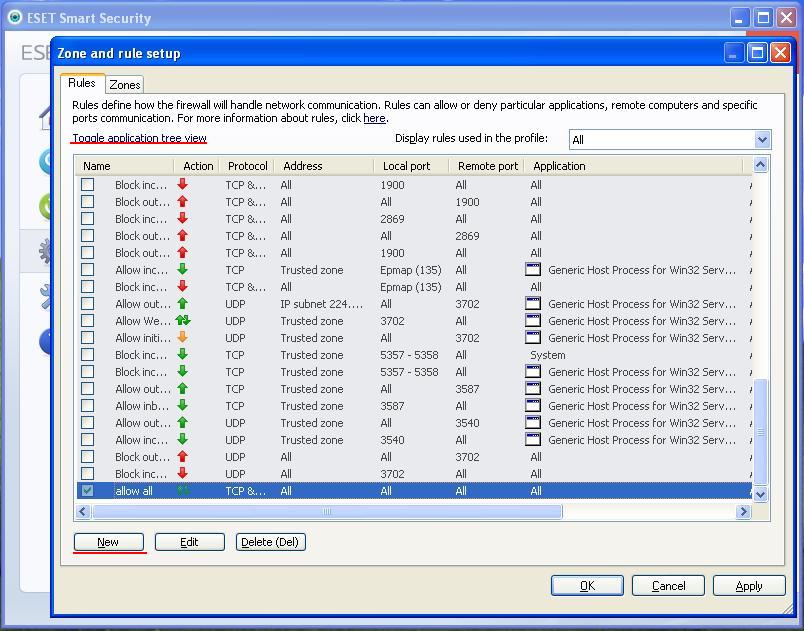
Task: Click green down arrow in Allow inb… 3587 row
Action: click(x=182, y=405)
